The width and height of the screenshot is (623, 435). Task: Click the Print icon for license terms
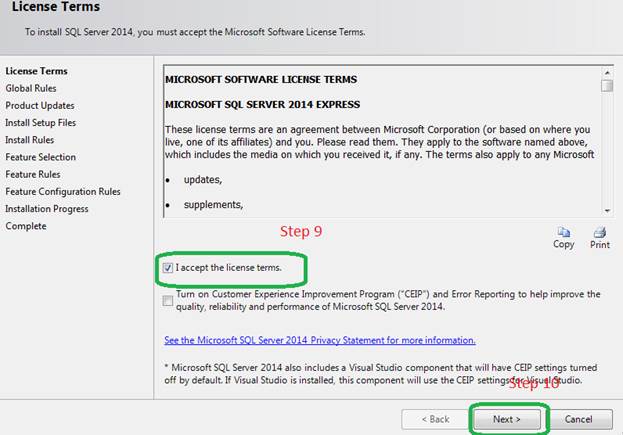pyautogui.click(x=599, y=232)
